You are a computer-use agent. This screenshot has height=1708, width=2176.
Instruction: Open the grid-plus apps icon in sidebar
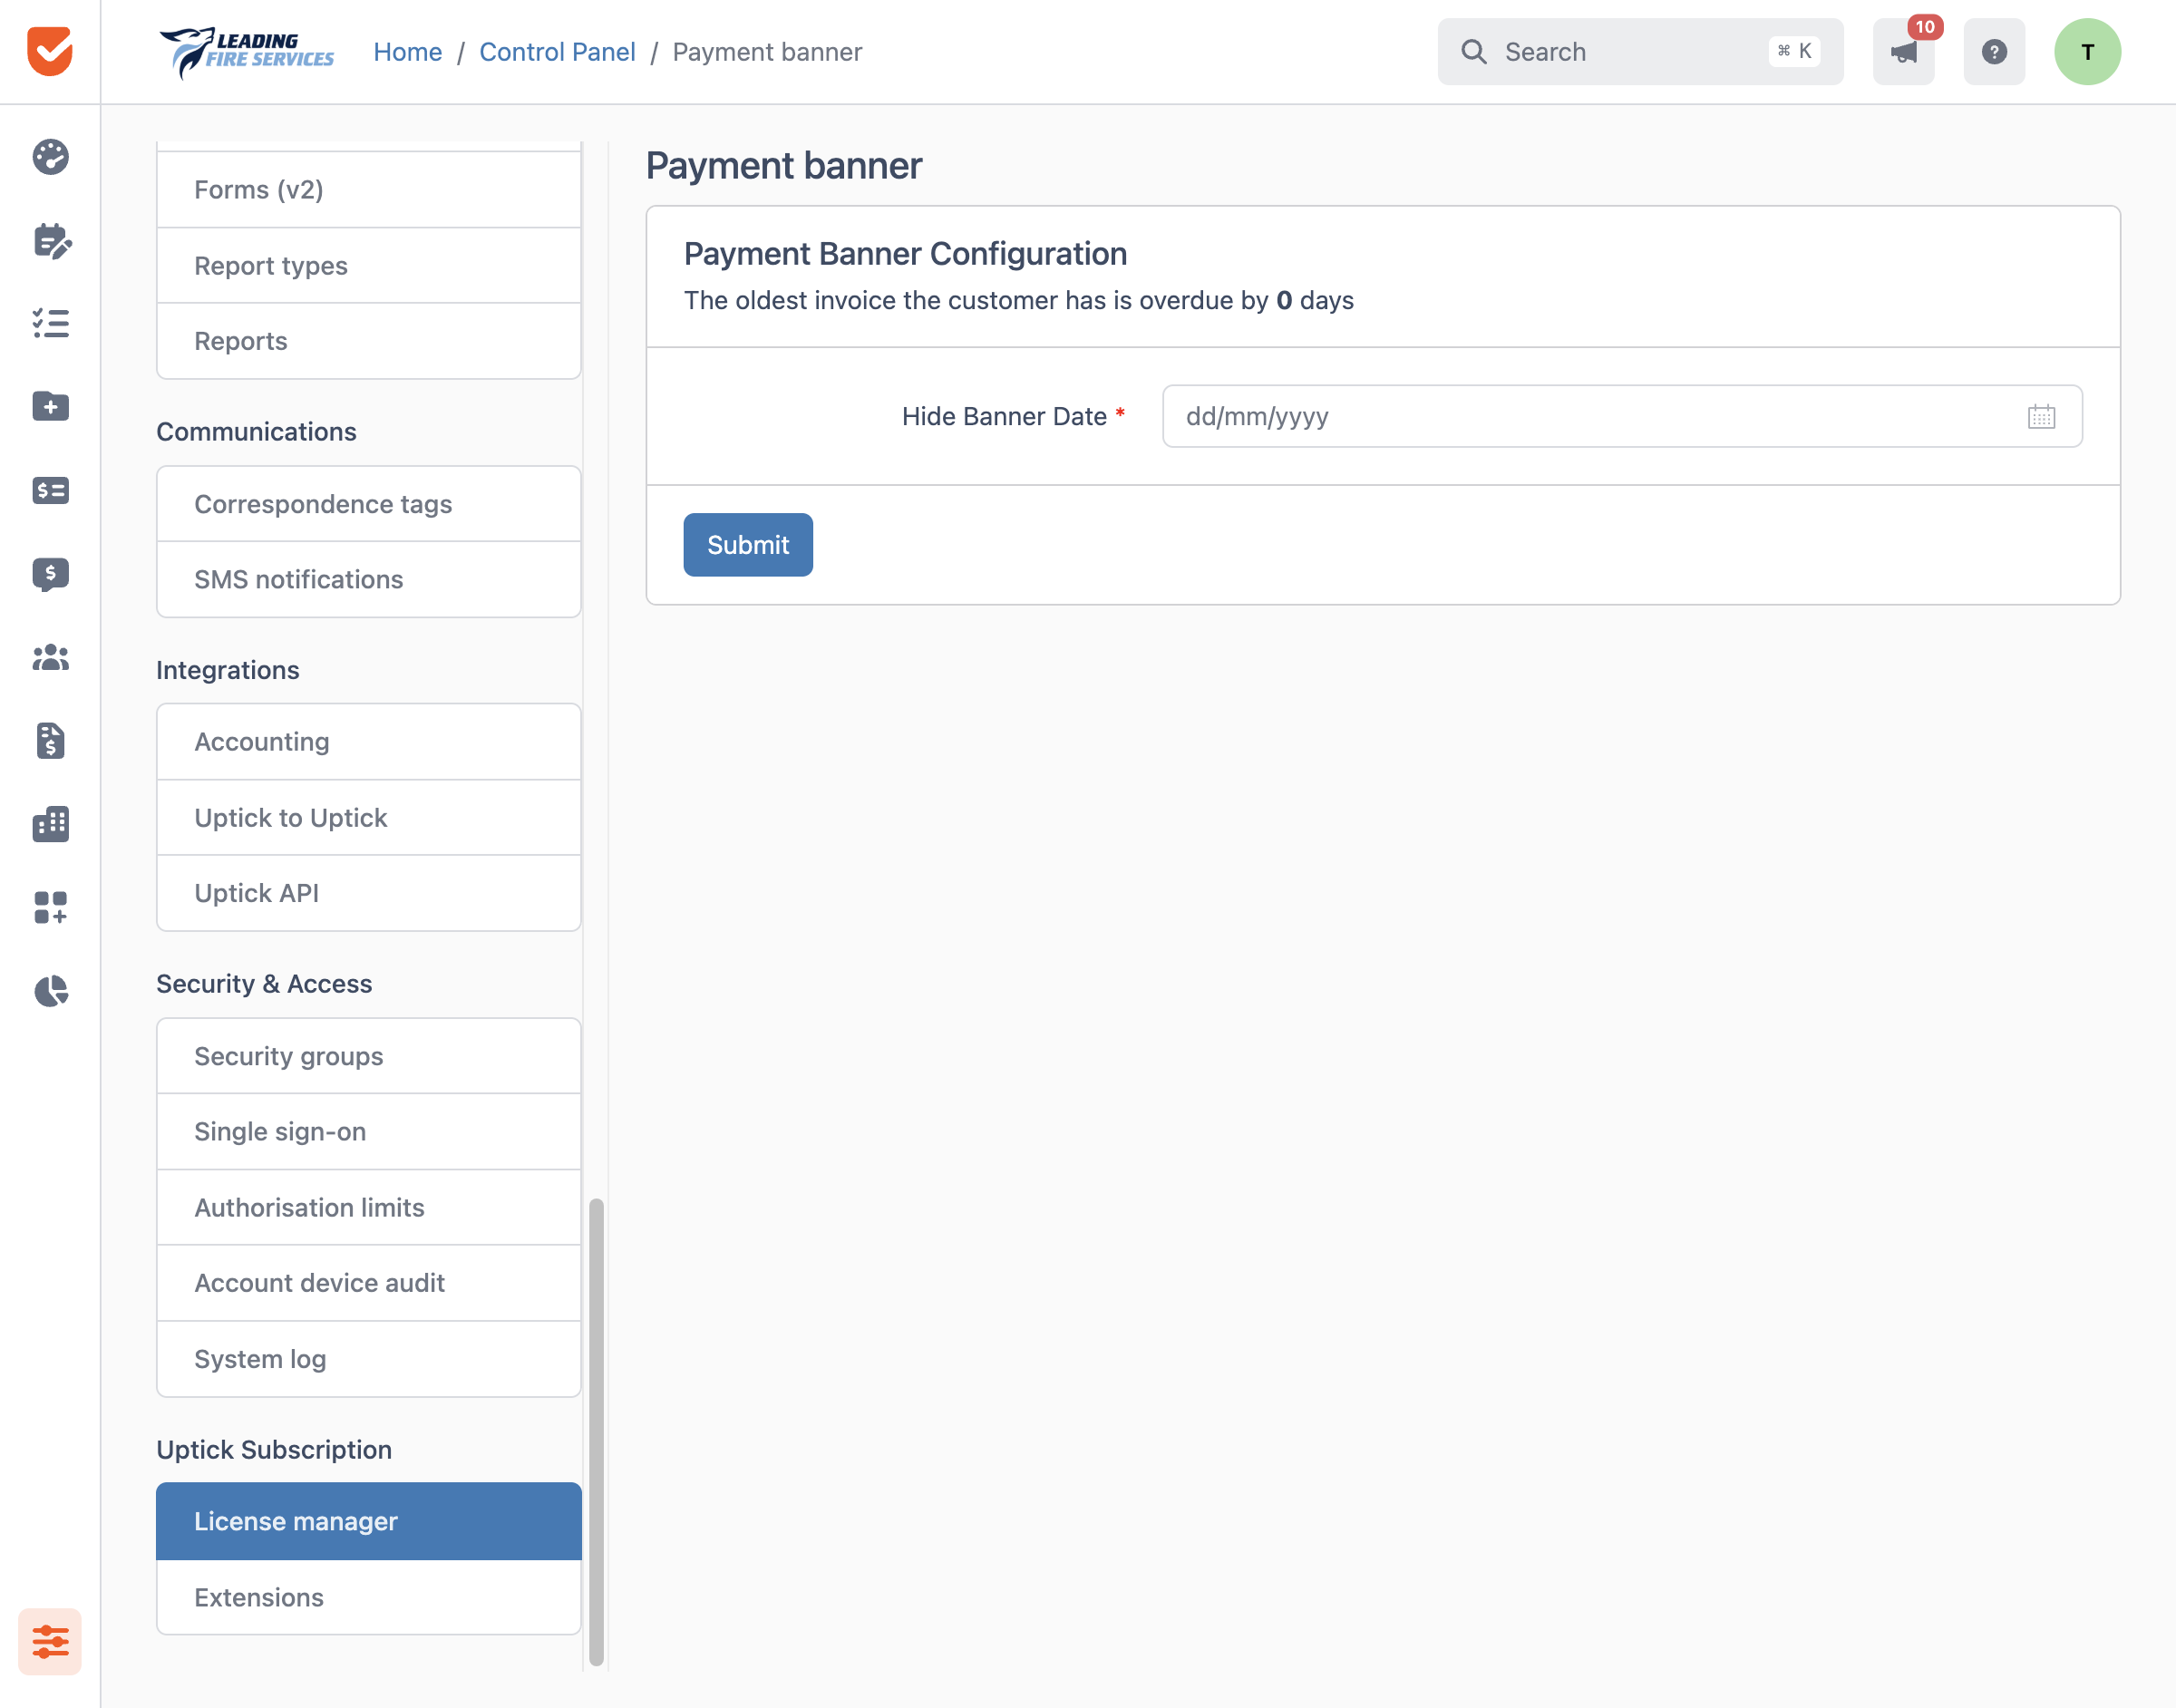[50, 907]
